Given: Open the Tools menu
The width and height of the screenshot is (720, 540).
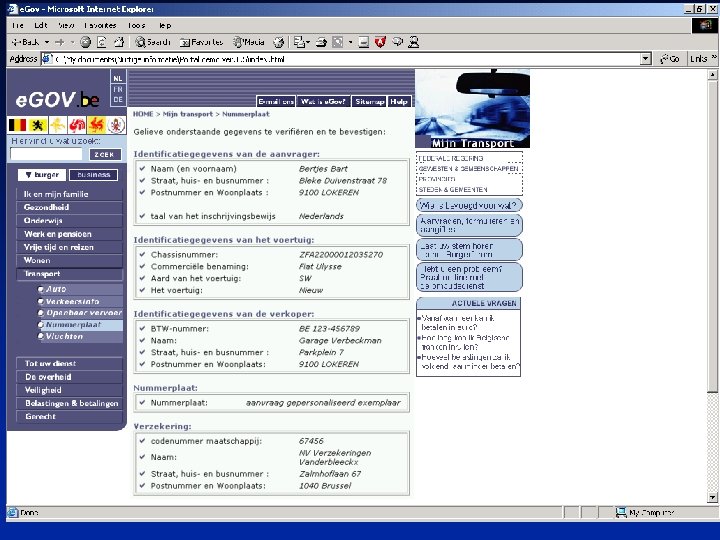Looking at the screenshot, I should coord(136,25).
